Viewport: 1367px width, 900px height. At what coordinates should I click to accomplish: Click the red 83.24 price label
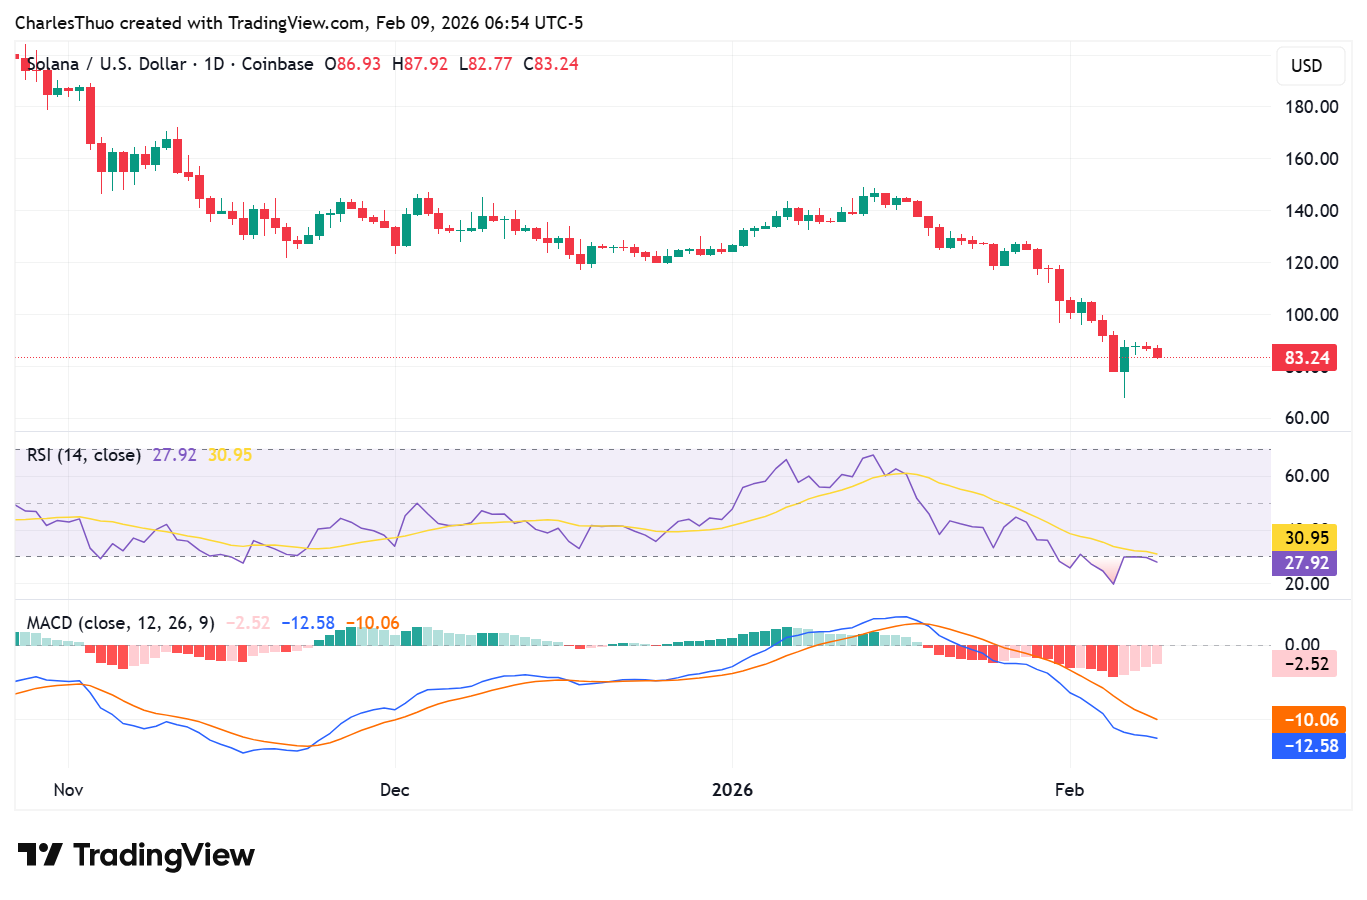coord(1306,357)
